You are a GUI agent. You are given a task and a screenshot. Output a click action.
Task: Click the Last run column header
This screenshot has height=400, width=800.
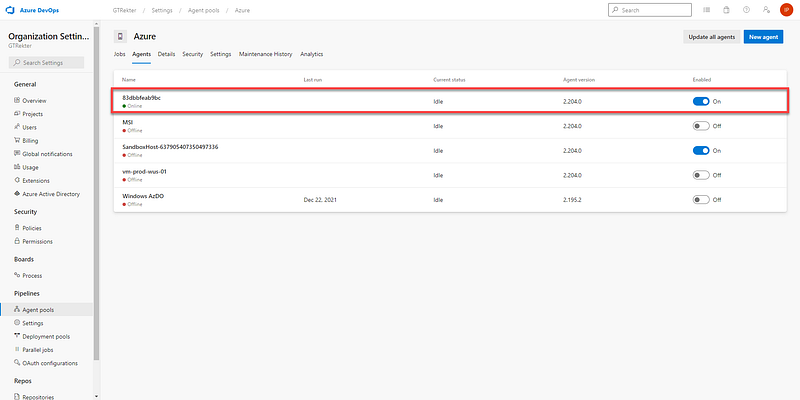click(312, 80)
